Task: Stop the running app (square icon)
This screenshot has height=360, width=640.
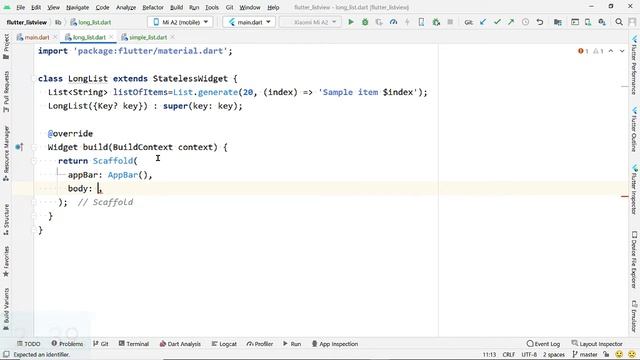Action: tap(450, 22)
